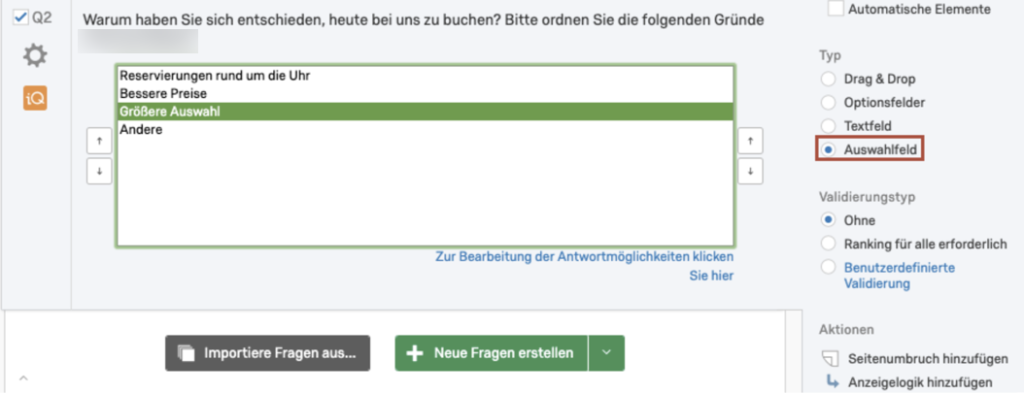The image size is (1024, 393).
Task: Select the 'Auswahlfeld' type radio
Action: (828, 150)
